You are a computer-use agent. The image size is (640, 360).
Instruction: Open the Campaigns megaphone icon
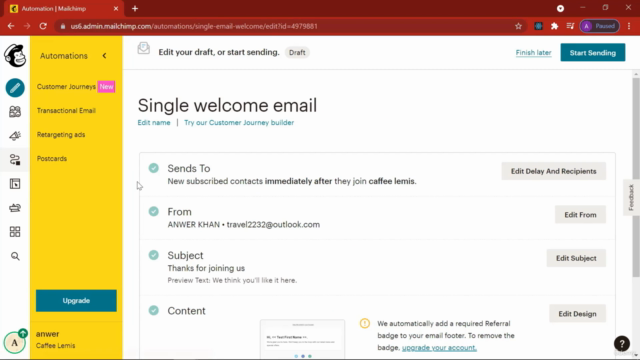[15, 136]
